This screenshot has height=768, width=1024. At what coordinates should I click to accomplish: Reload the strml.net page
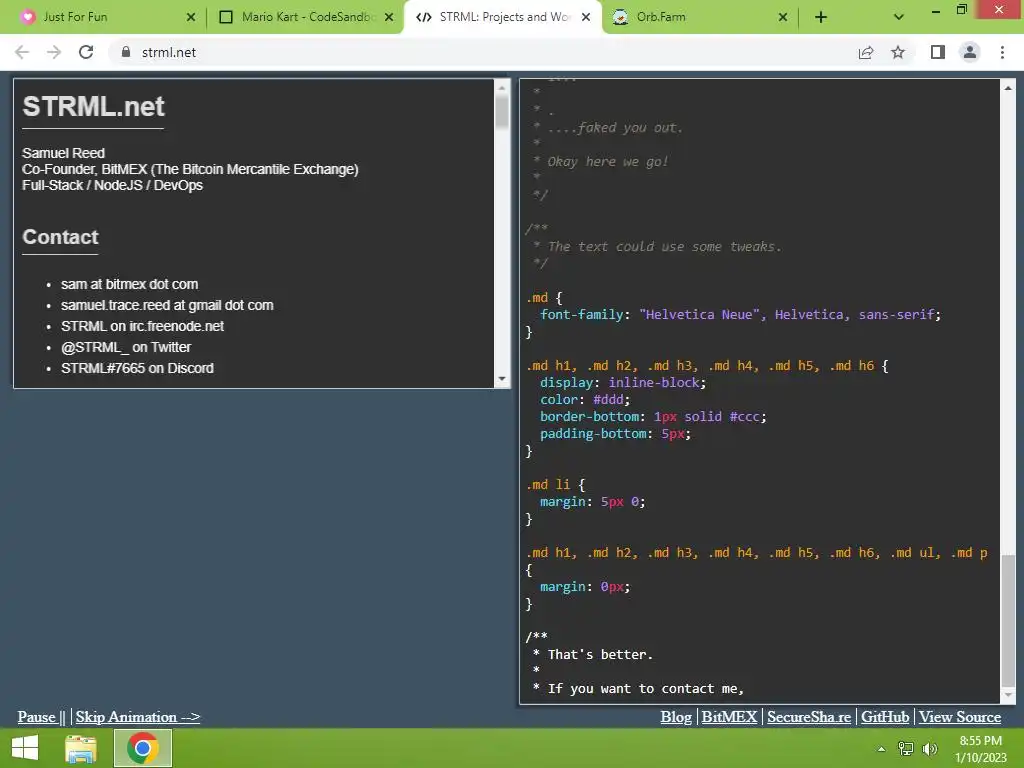tap(86, 52)
